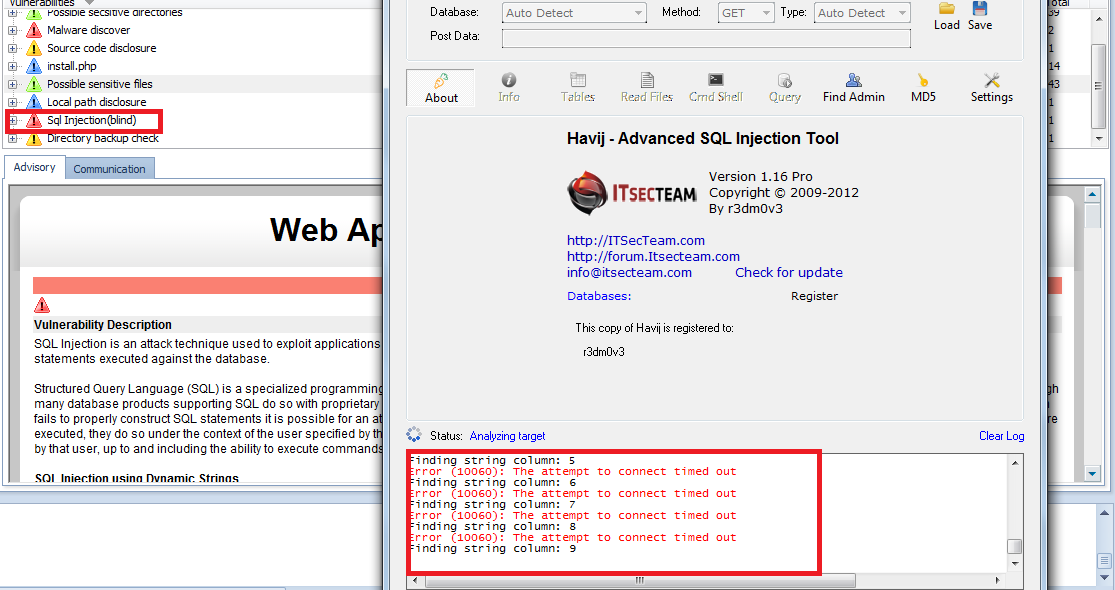
Task: Click the Databases: link
Action: pyautogui.click(x=599, y=296)
